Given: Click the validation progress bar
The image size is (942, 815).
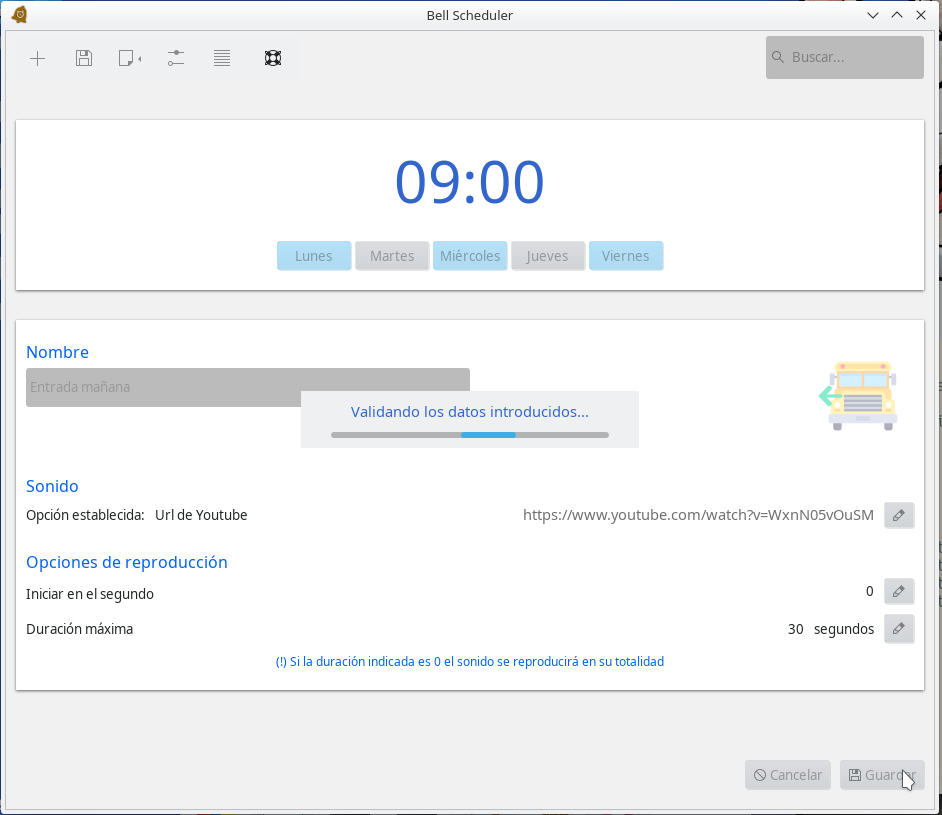Looking at the screenshot, I should (x=470, y=435).
